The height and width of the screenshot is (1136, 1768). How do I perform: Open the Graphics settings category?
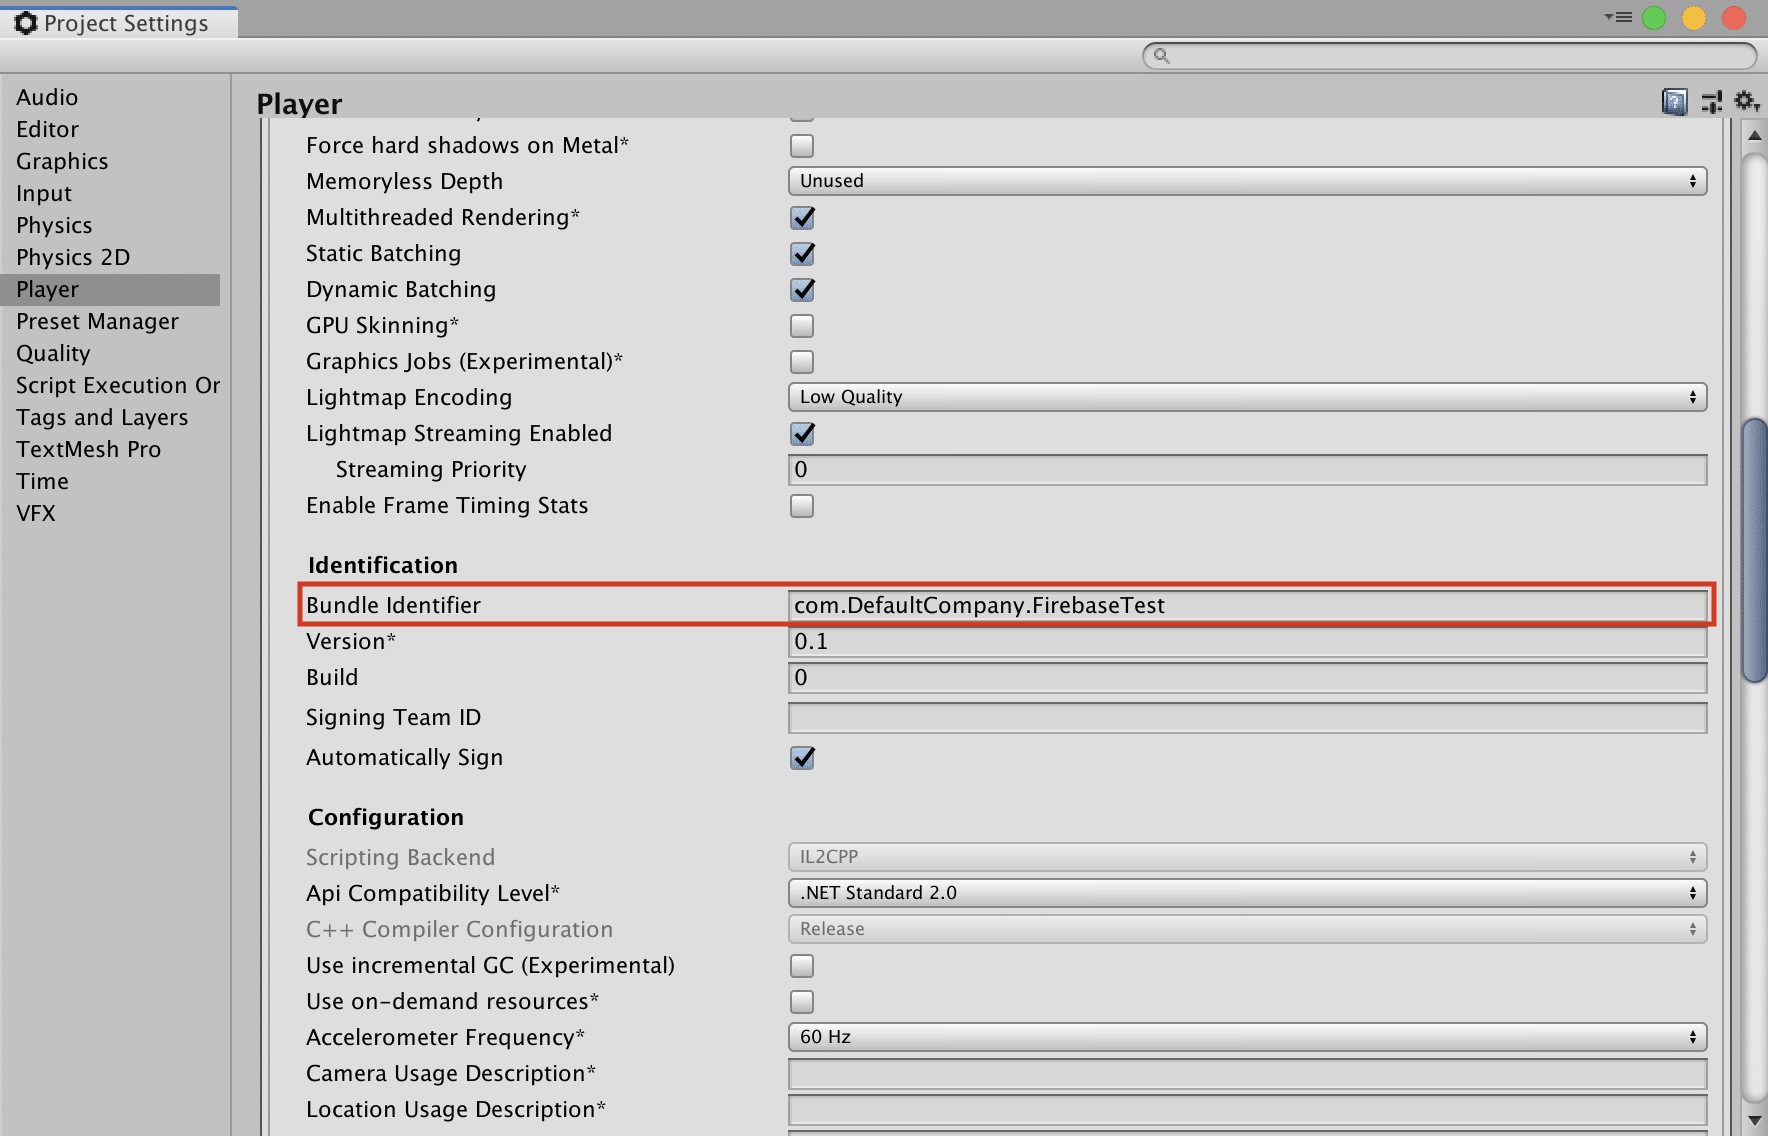click(x=62, y=161)
